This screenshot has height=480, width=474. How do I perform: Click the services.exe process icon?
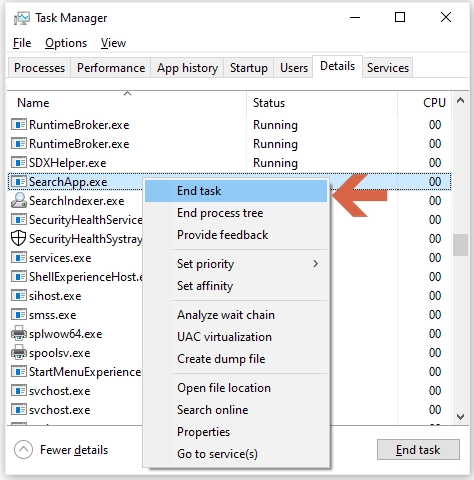(19, 258)
